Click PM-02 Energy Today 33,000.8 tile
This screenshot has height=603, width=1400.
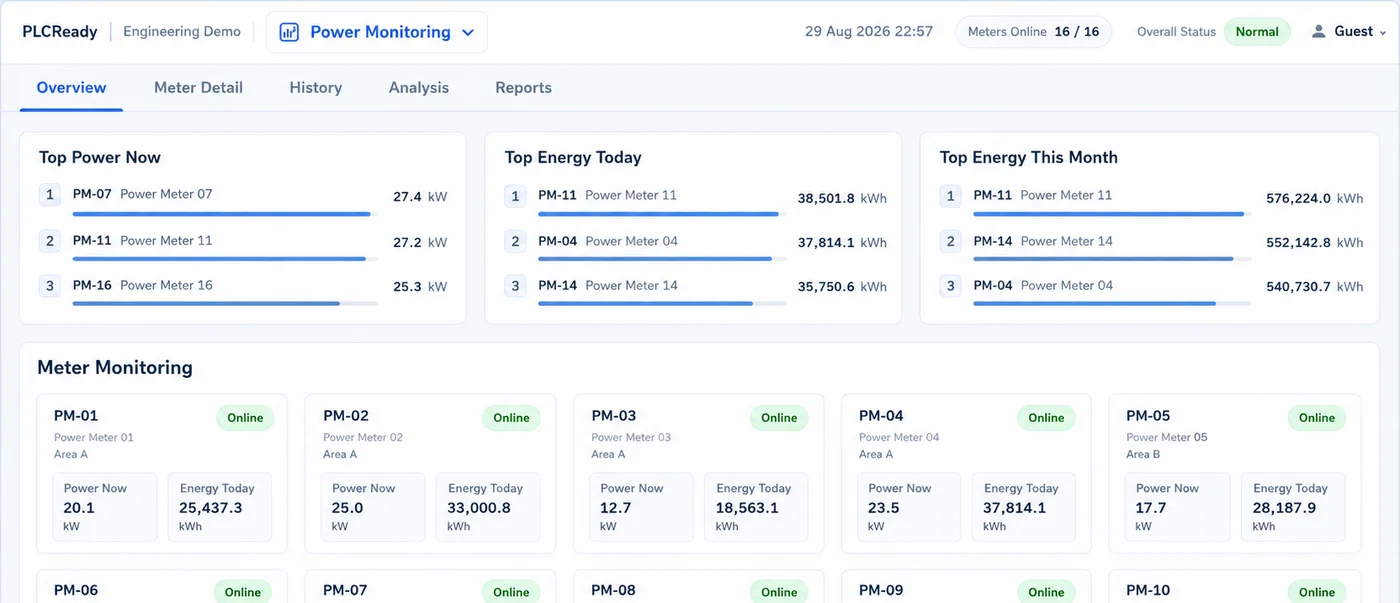pos(488,507)
